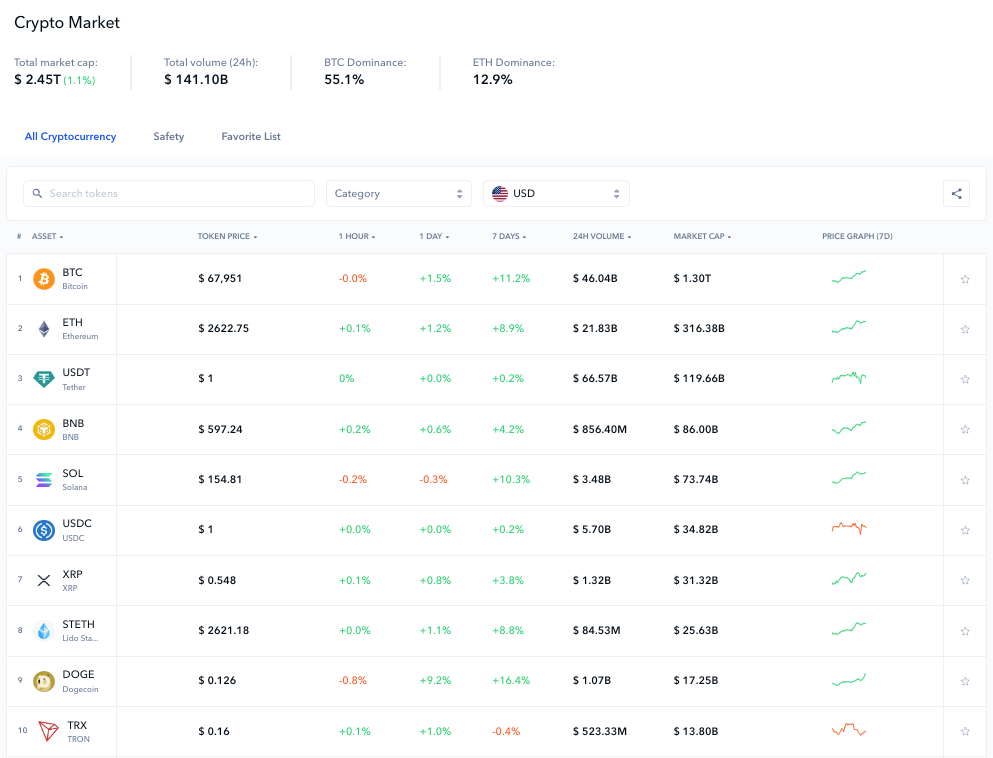This screenshot has width=993, height=758.
Task: Click the Solana logo
Action: 44,479
